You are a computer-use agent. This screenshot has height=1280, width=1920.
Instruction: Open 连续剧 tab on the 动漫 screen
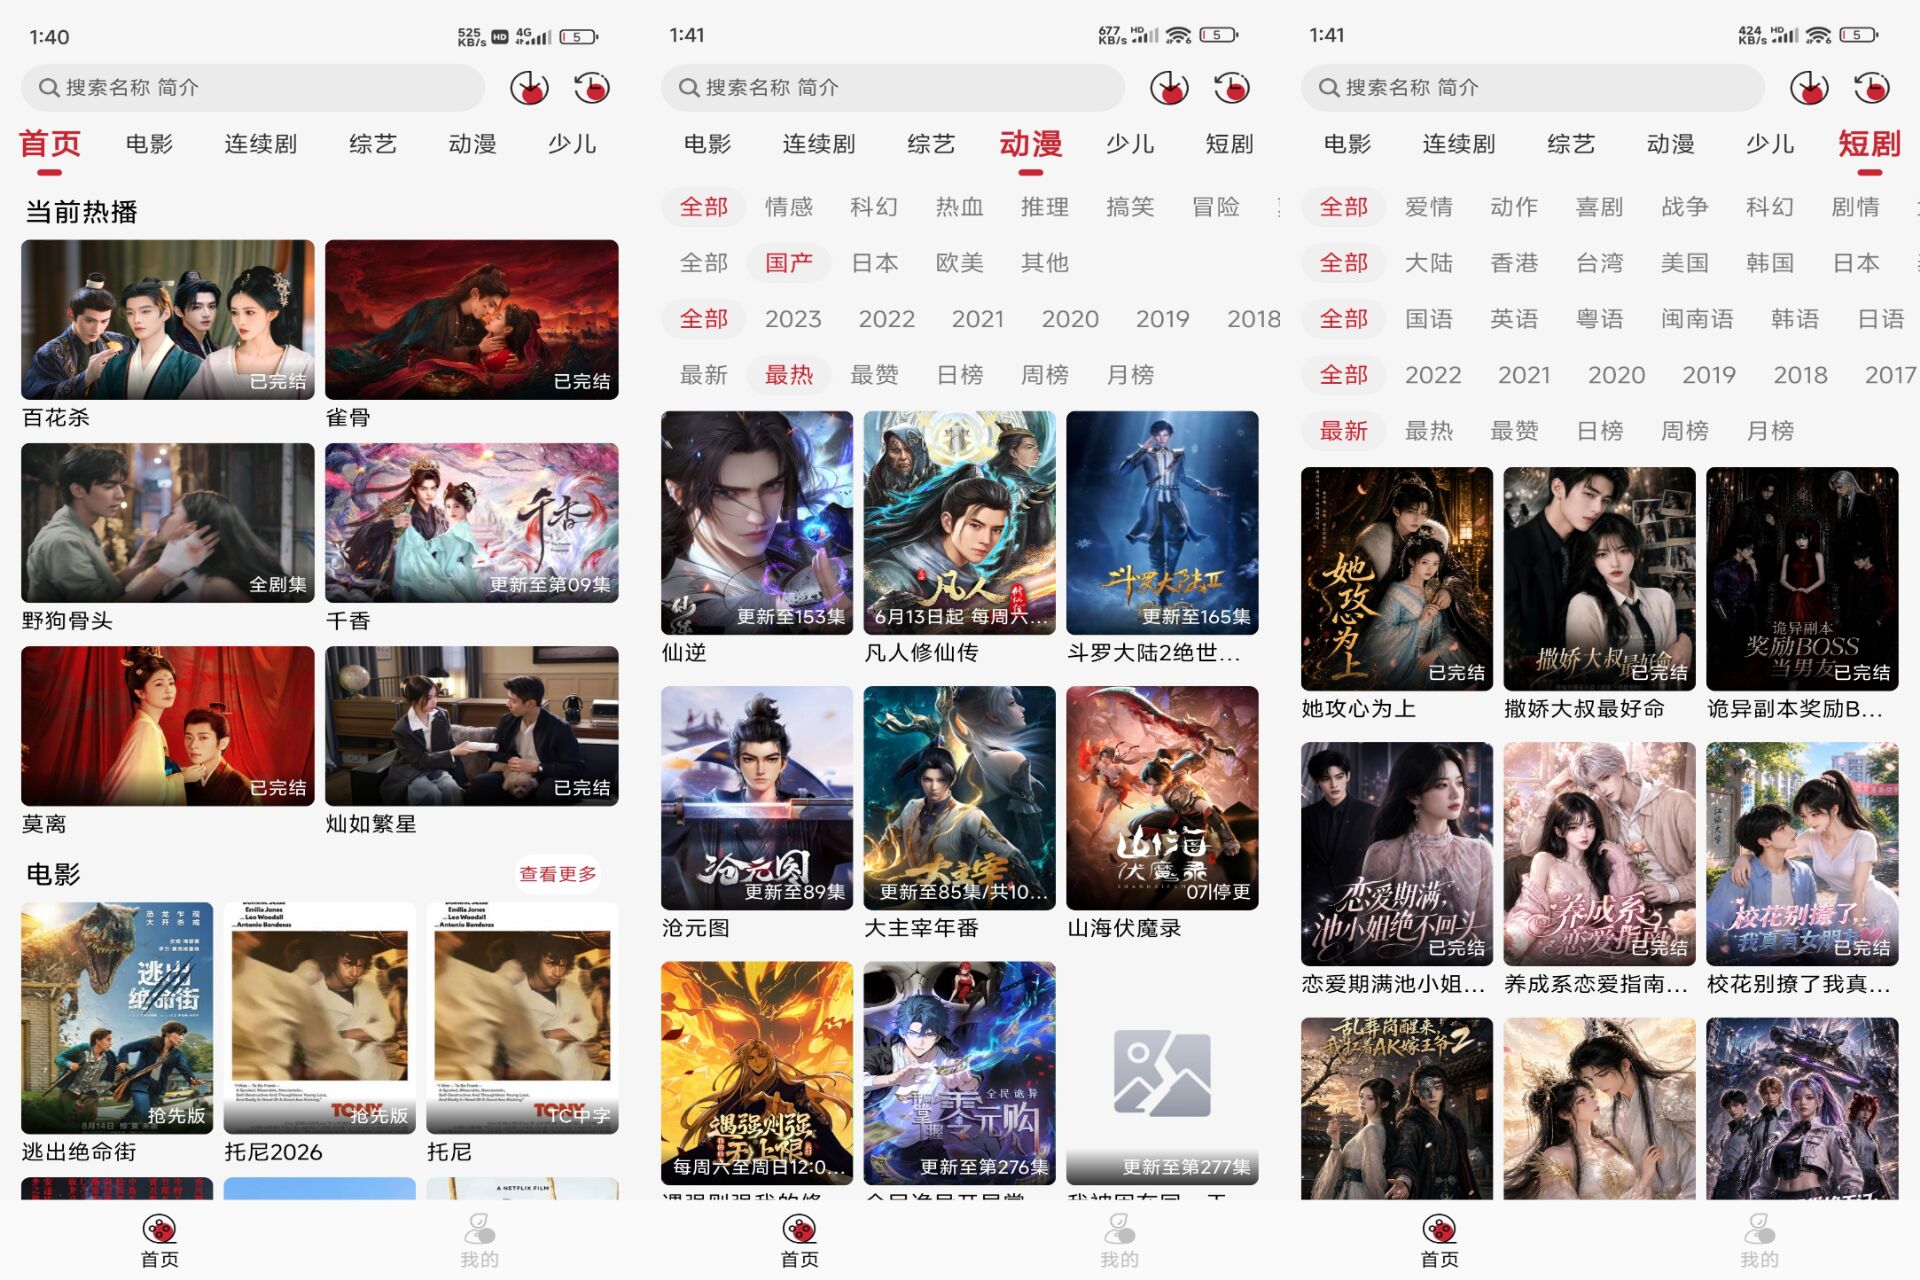819,144
